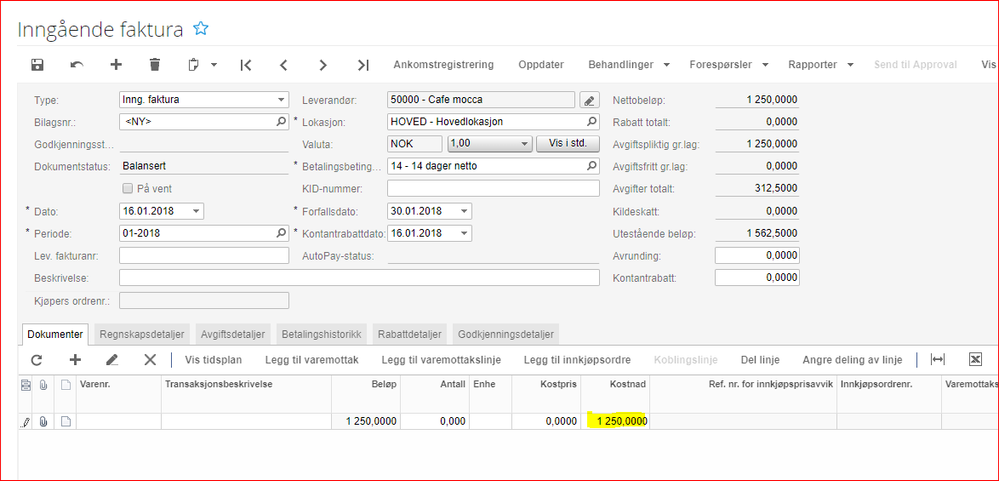
Task: Open the Type dropdown showing Inng. faktura
Action: (281, 100)
